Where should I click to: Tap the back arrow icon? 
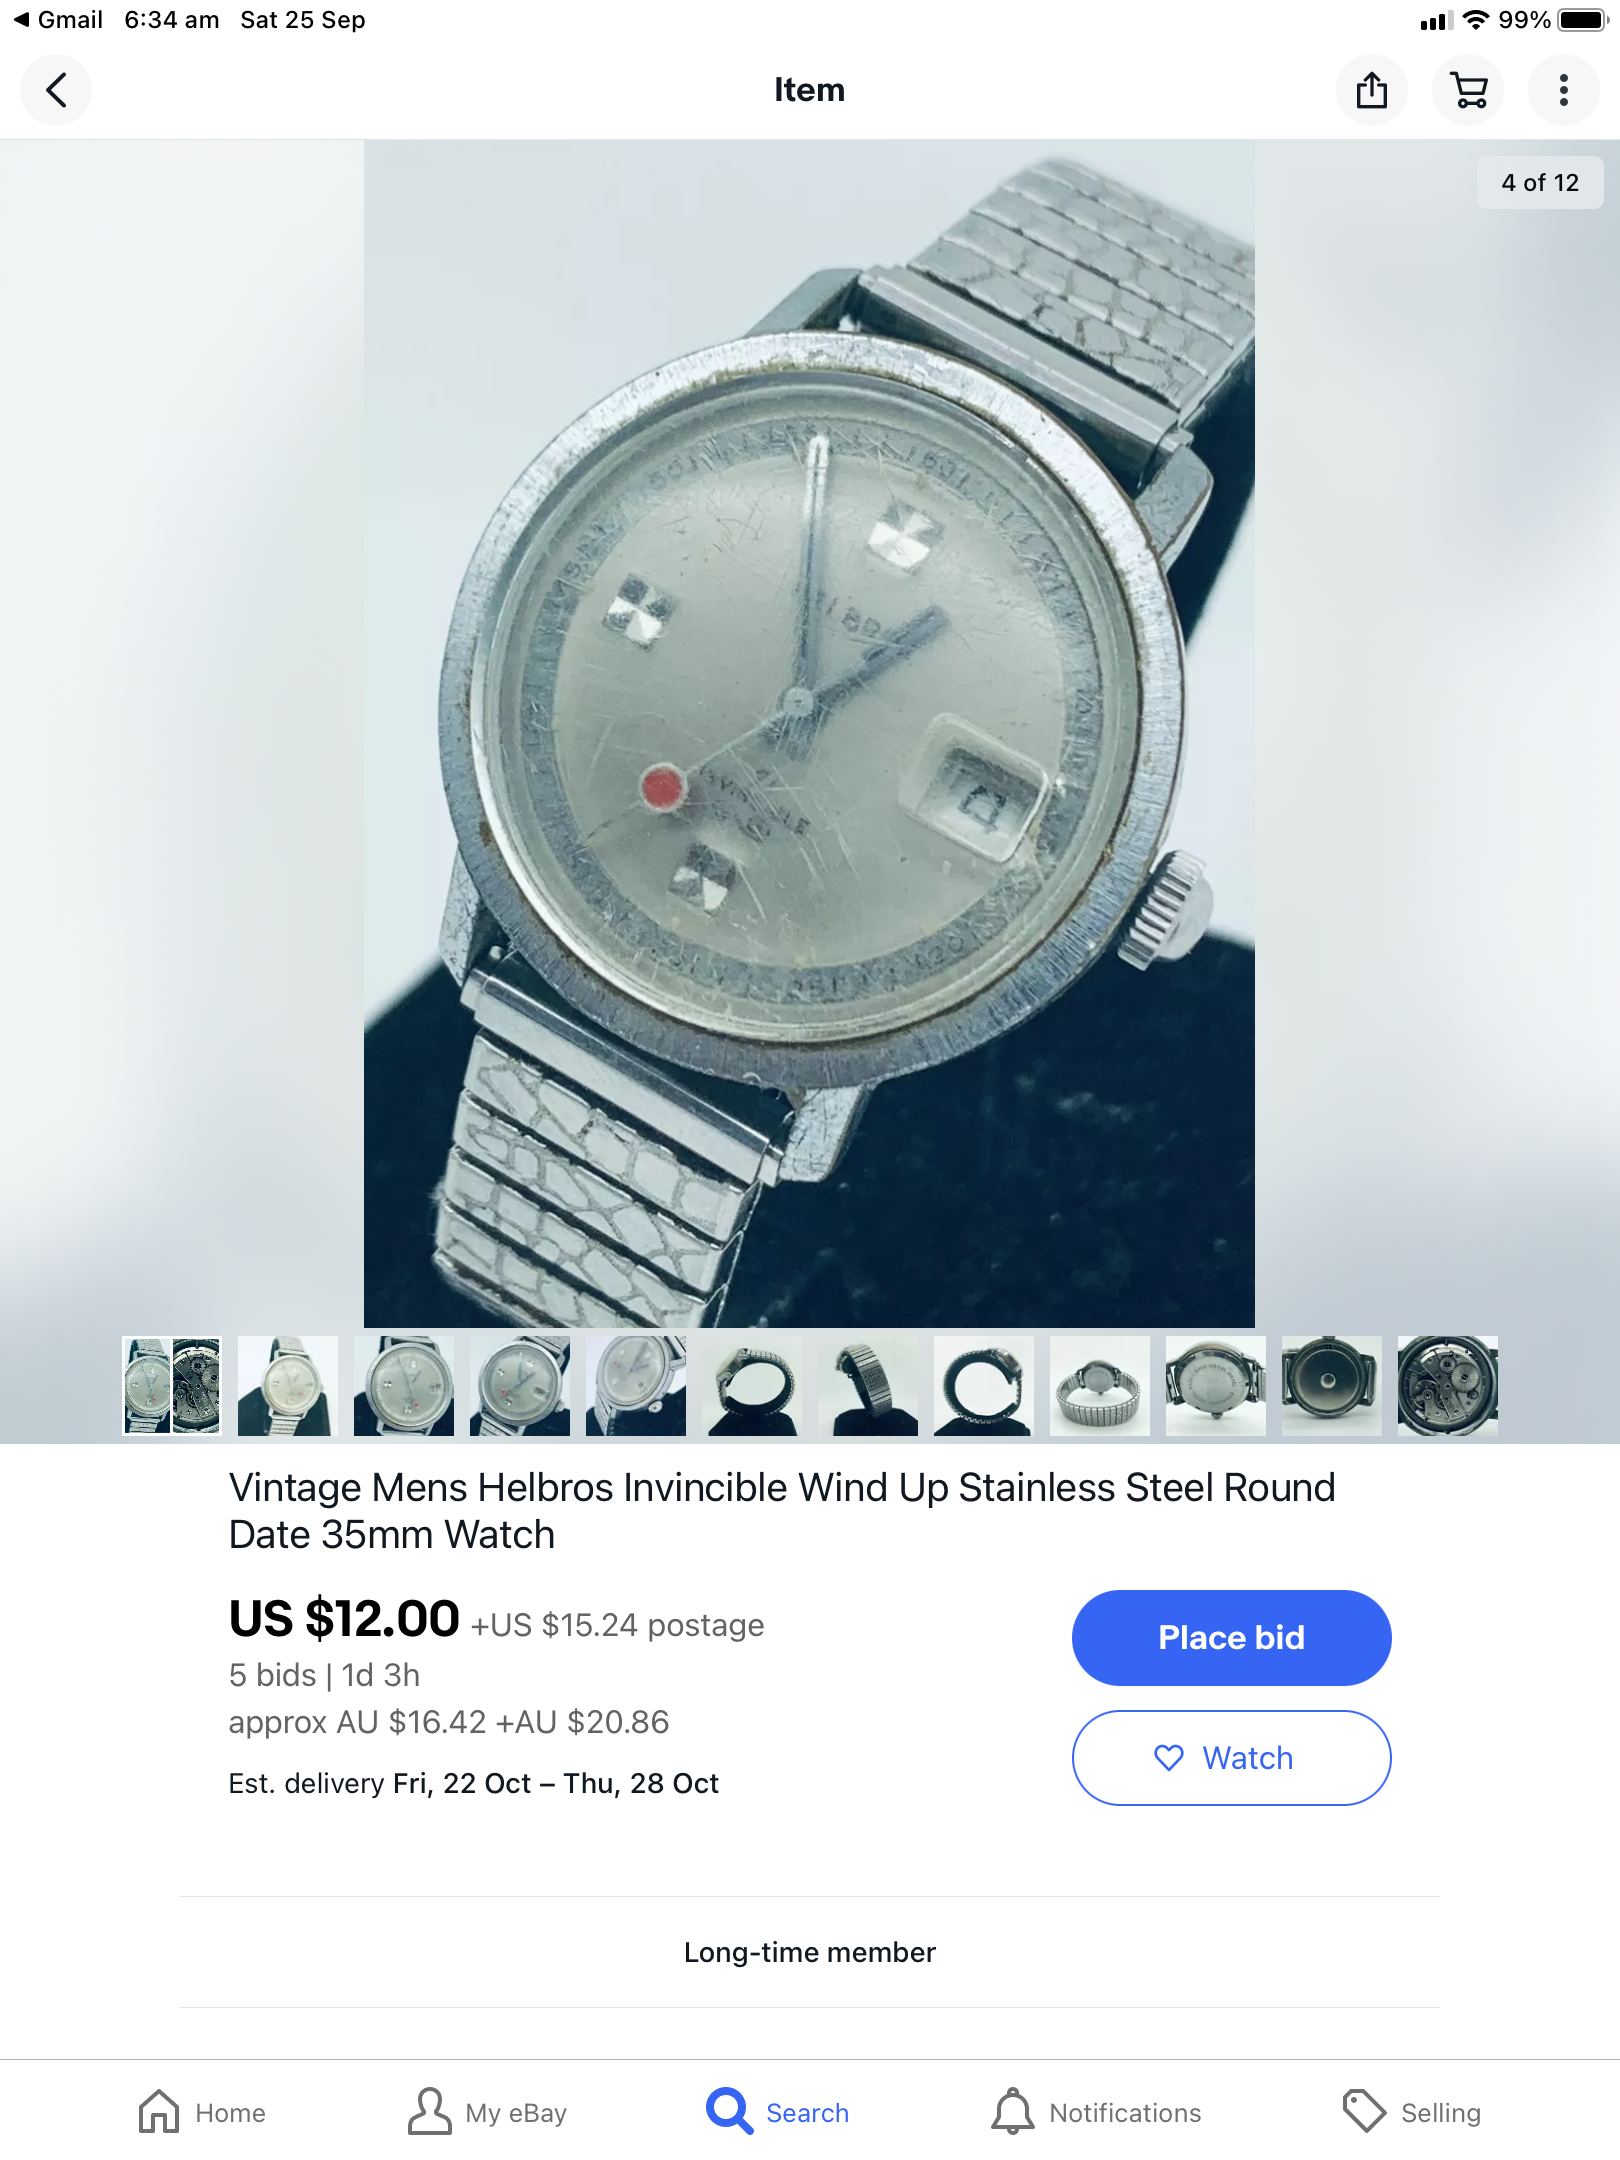[56, 90]
